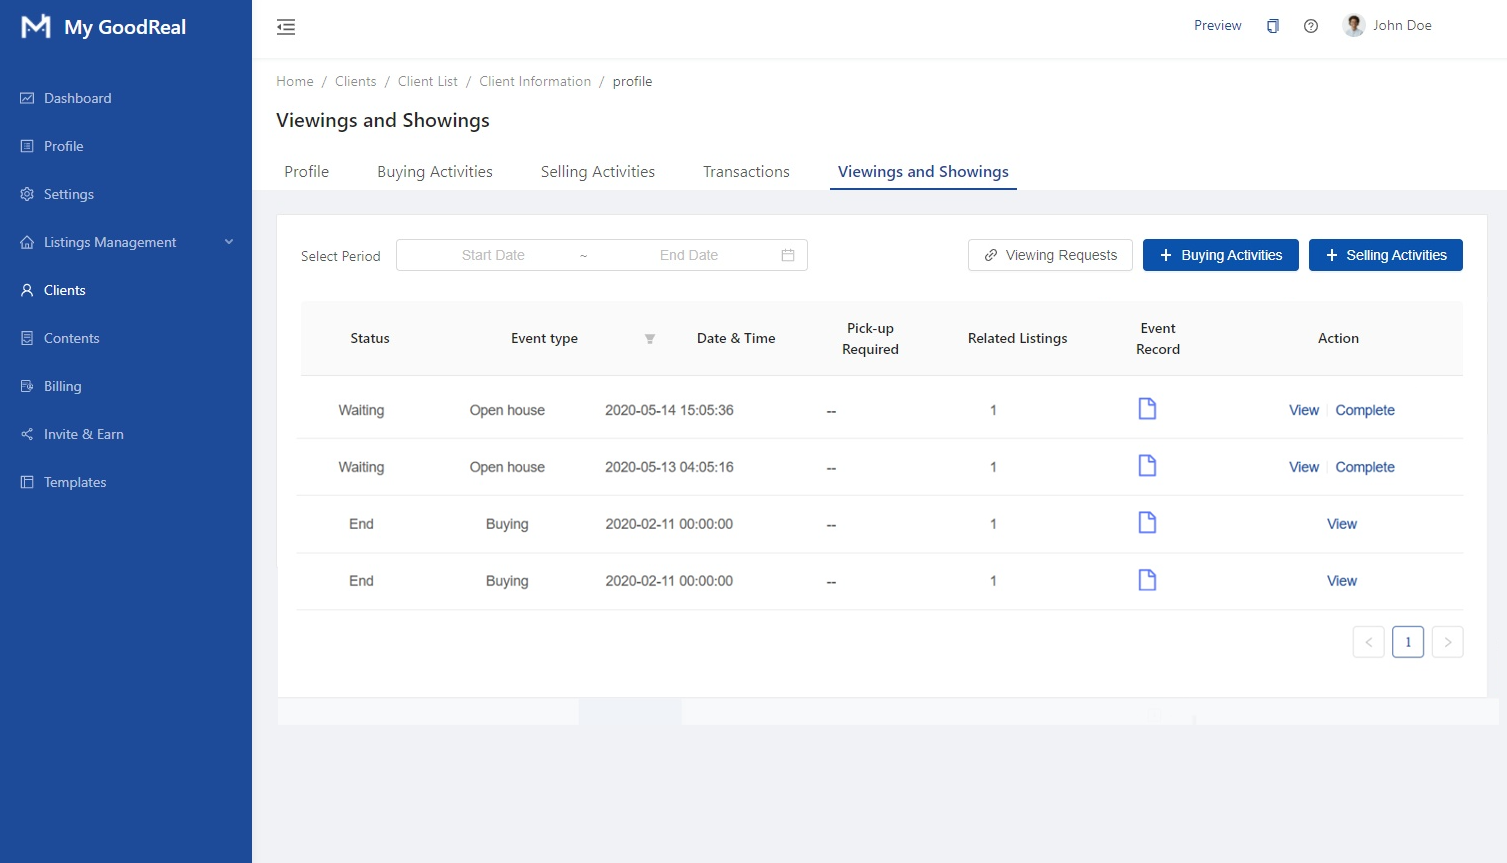Open event record file for last Buying row
1507x863 pixels.
coord(1147,580)
